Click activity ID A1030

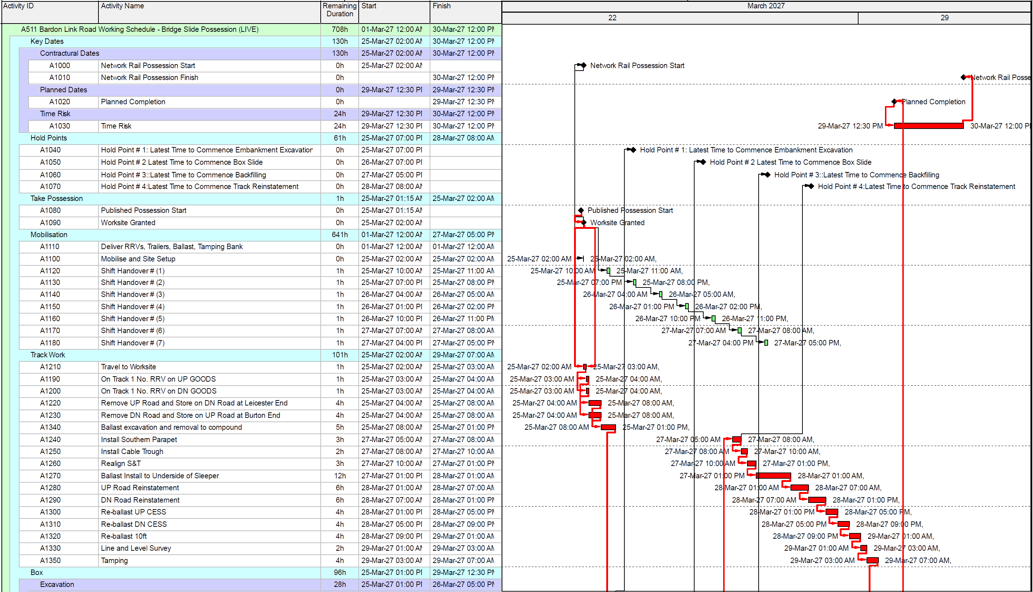pos(59,126)
